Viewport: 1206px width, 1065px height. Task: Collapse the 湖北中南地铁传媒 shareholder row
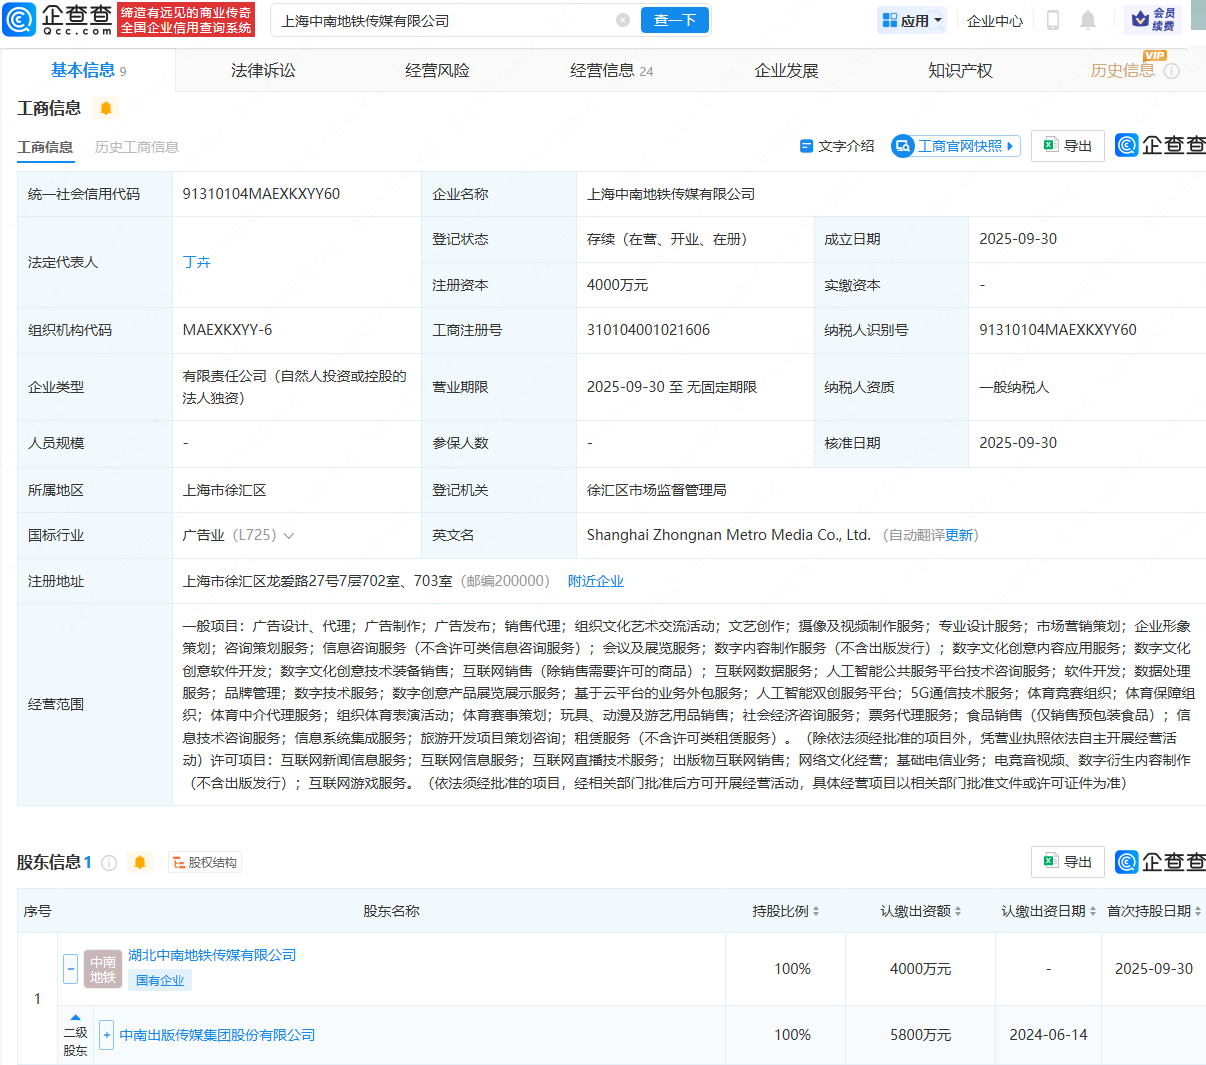[70, 968]
